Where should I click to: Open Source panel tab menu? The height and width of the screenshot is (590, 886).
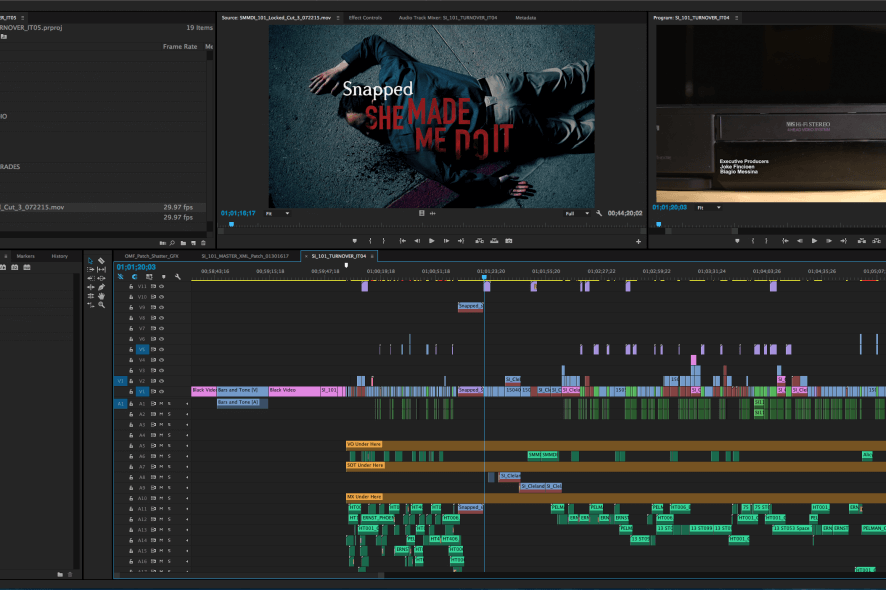[x=338, y=18]
